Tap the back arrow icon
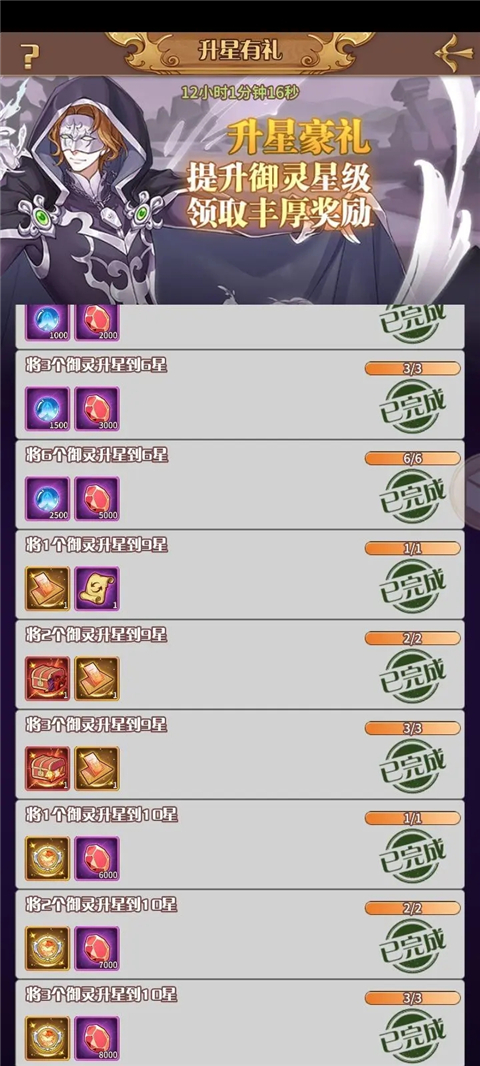 [454, 54]
